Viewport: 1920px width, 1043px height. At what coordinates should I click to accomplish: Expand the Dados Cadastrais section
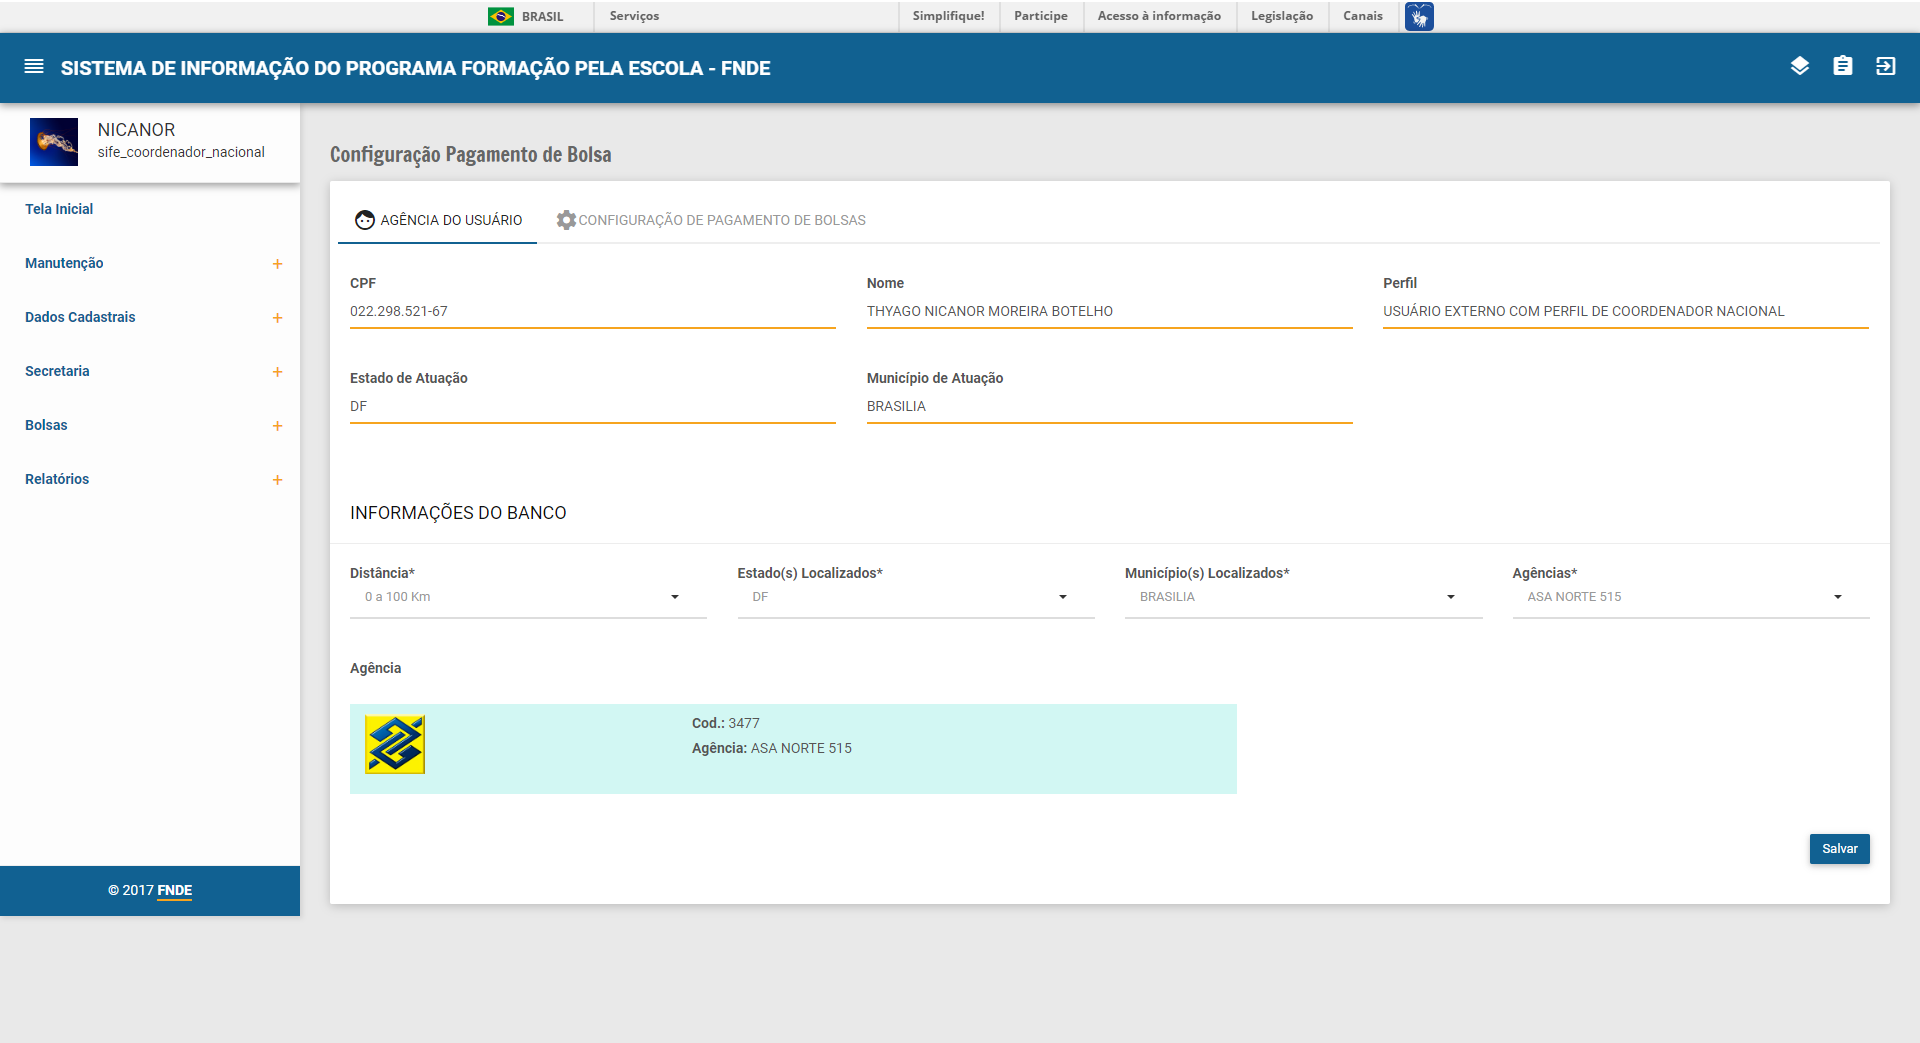click(277, 318)
